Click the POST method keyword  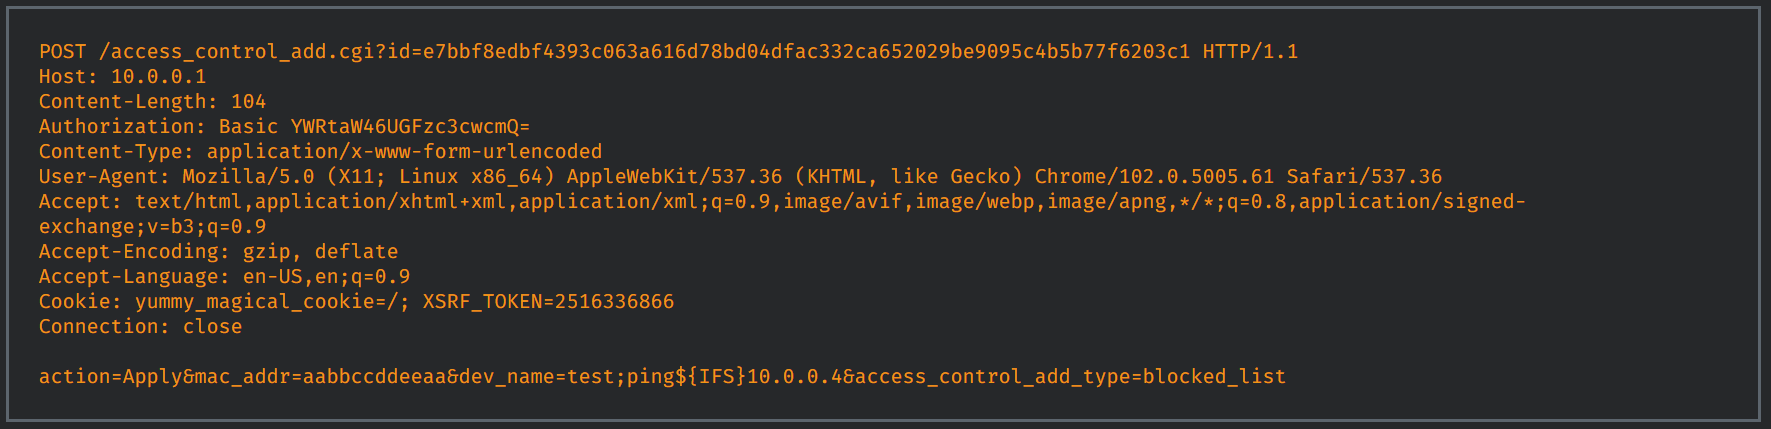pyautogui.click(x=62, y=52)
